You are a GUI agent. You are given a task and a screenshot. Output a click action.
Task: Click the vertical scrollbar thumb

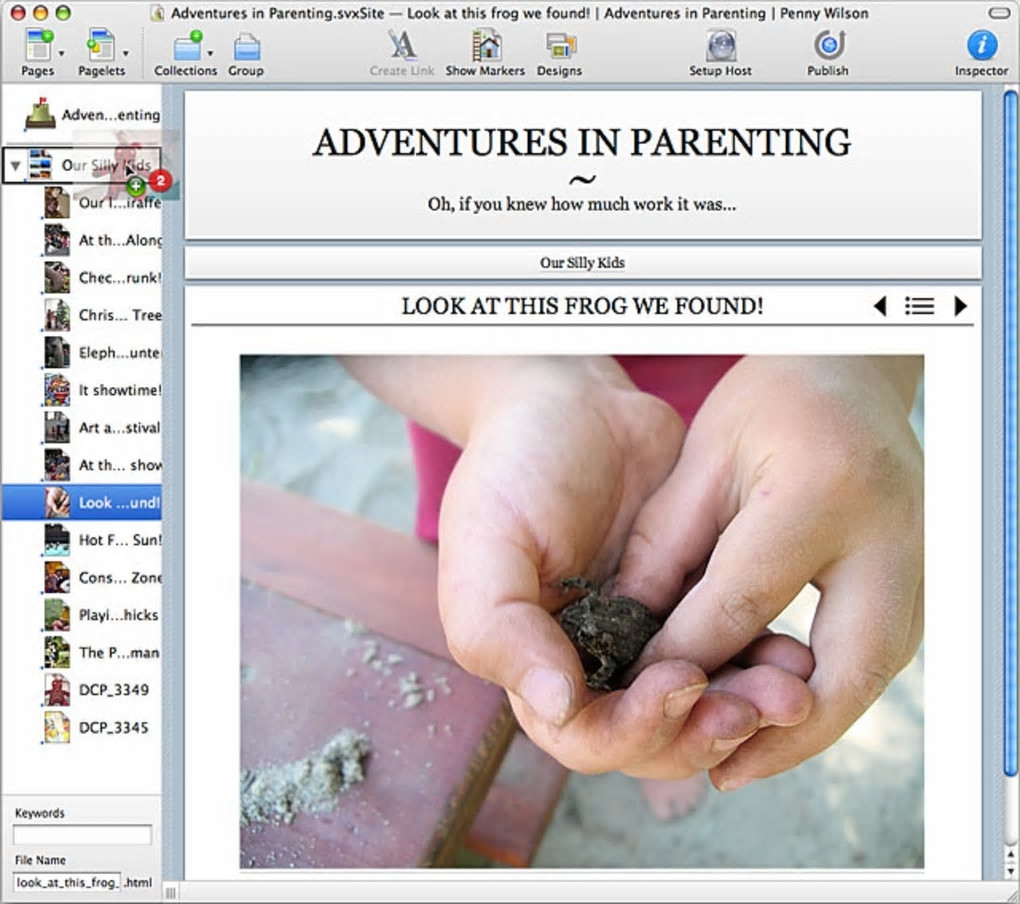point(1010,434)
